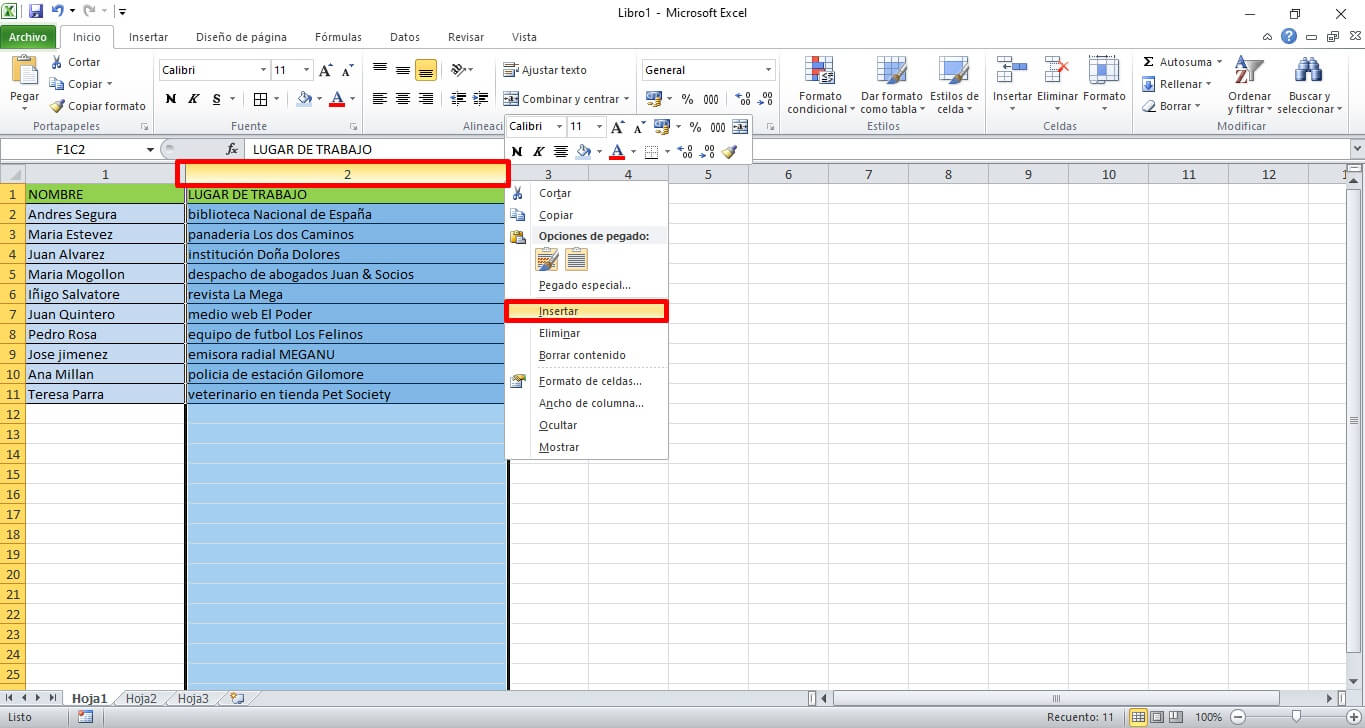1365x728 pixels.
Task: Toggle bold N in ribbon Fuente group
Action: (x=171, y=99)
